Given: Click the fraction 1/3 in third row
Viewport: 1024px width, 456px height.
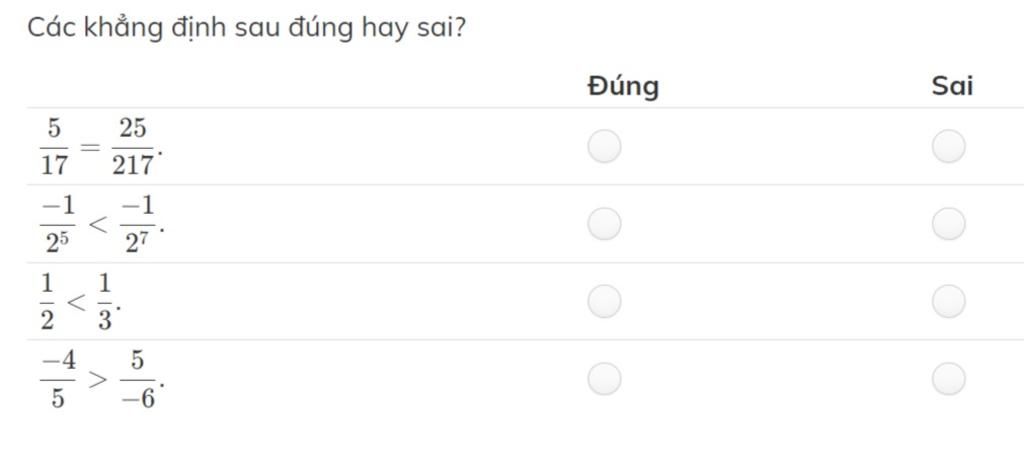Looking at the screenshot, I should click(105, 302).
